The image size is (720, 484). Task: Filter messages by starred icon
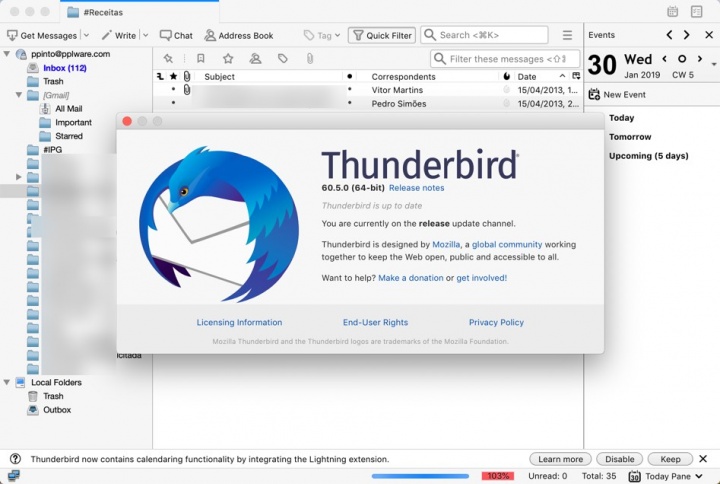click(228, 59)
